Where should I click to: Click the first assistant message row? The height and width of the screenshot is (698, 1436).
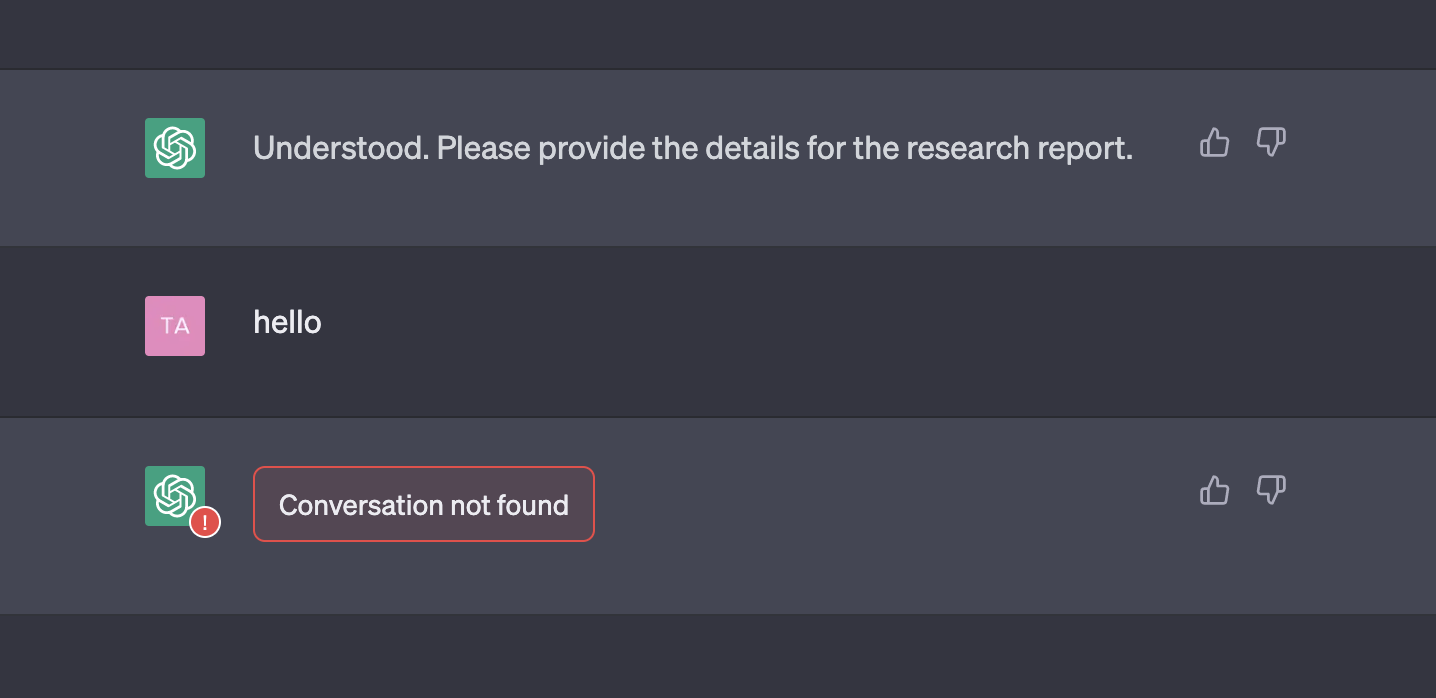pyautogui.click(x=718, y=156)
